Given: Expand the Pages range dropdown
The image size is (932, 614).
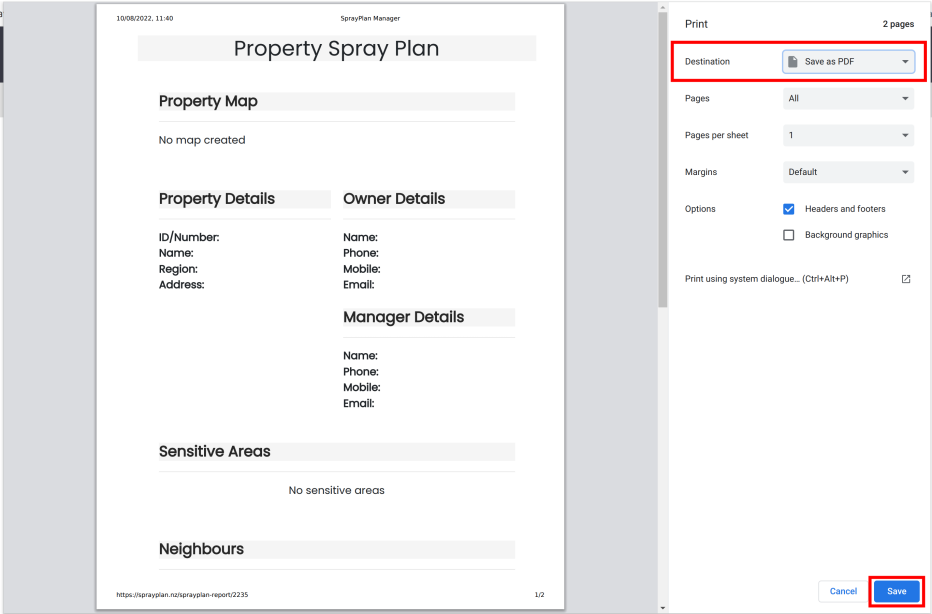Looking at the screenshot, I should click(848, 98).
